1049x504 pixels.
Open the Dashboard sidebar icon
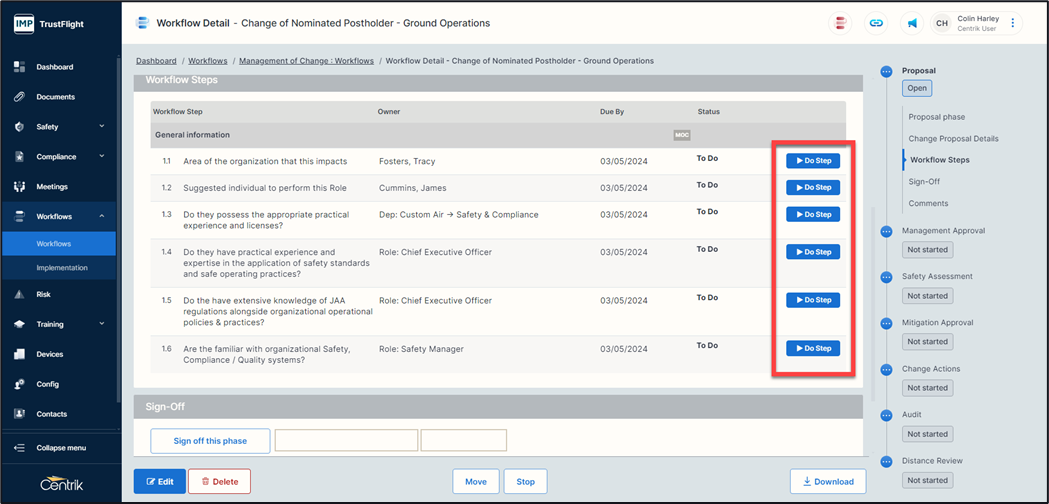pos(19,67)
